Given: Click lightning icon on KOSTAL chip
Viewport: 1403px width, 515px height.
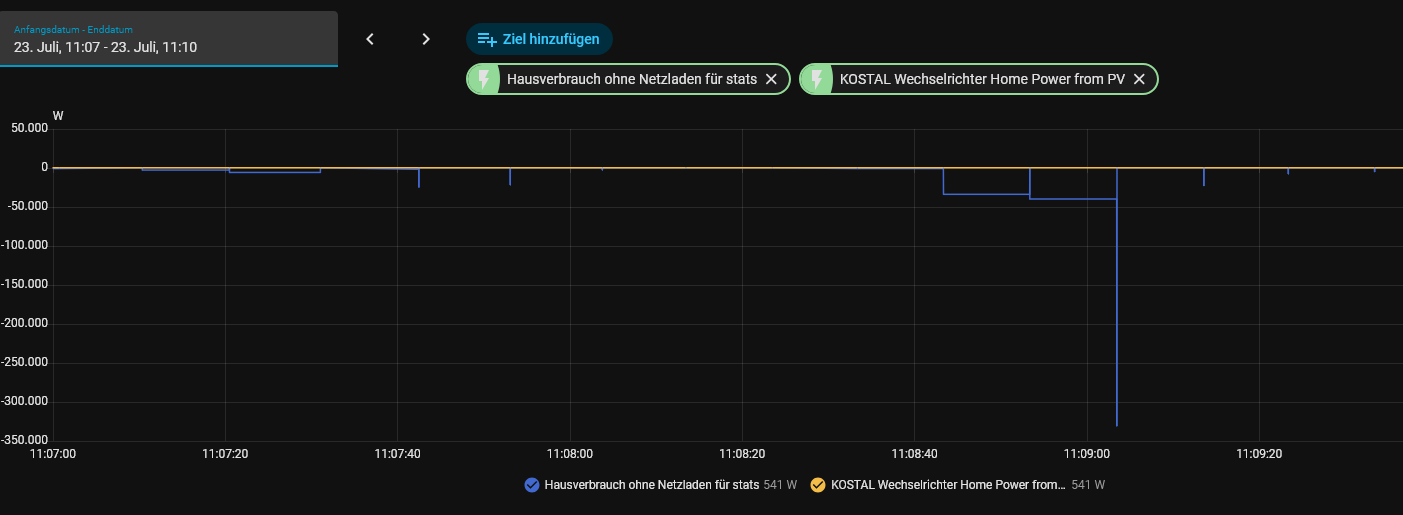Looking at the screenshot, I should (x=817, y=79).
